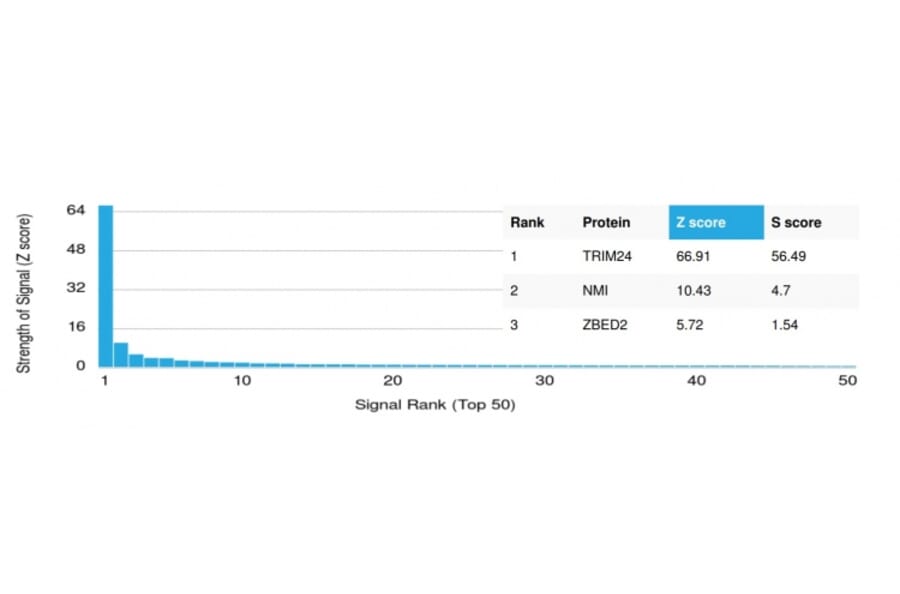This screenshot has height=594, width=900.
Task: Click the S score value 56.49
Action: [789, 256]
